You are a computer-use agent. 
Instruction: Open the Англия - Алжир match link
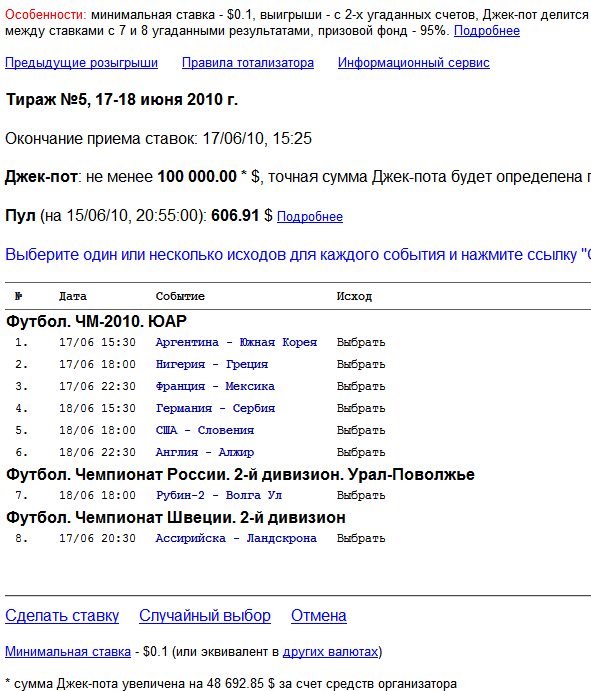pos(205,452)
